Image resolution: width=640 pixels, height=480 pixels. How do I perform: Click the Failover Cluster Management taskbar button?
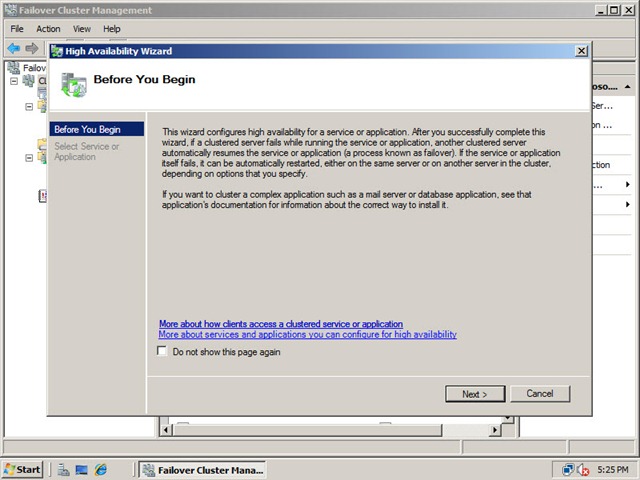click(x=202, y=470)
